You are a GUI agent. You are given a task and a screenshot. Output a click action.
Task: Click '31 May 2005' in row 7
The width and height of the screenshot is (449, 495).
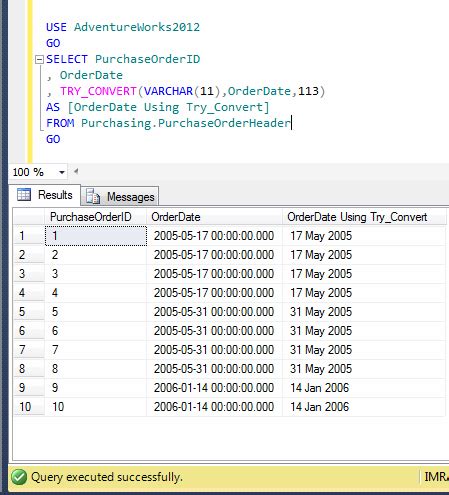[x=321, y=350]
